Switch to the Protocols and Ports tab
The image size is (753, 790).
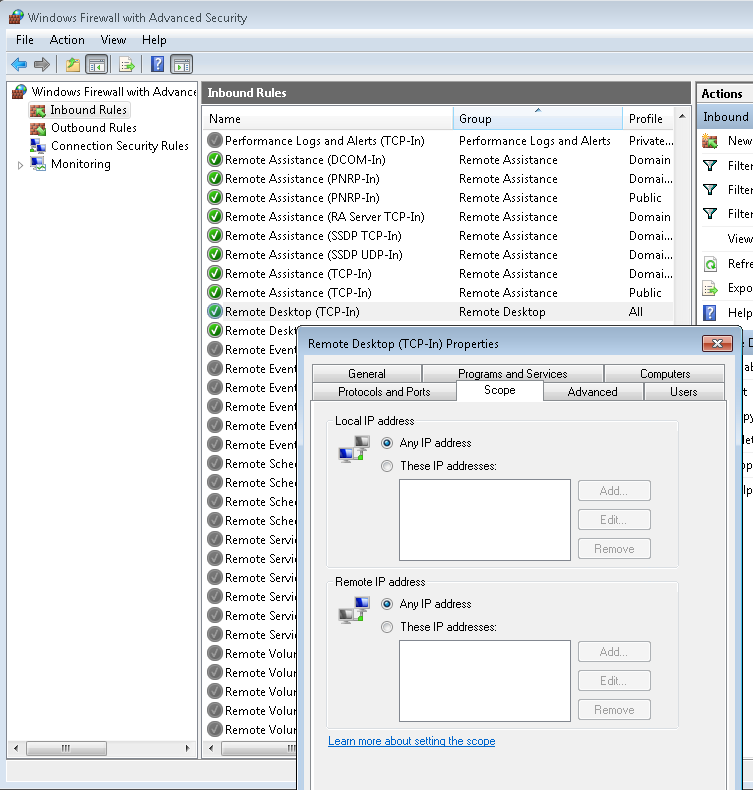pyautogui.click(x=384, y=392)
